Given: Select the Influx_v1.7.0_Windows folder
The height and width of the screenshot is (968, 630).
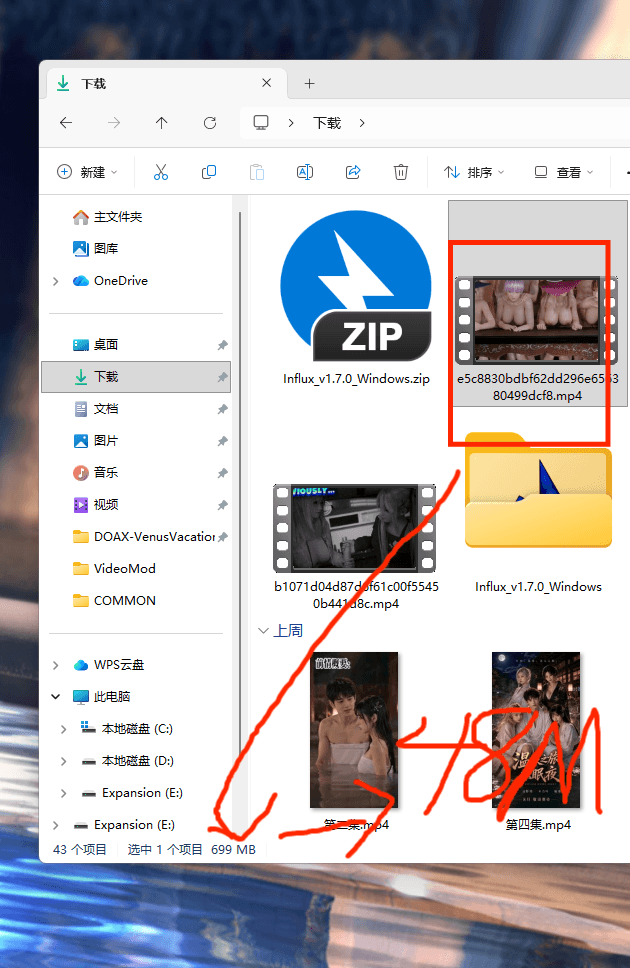Looking at the screenshot, I should click(538, 512).
